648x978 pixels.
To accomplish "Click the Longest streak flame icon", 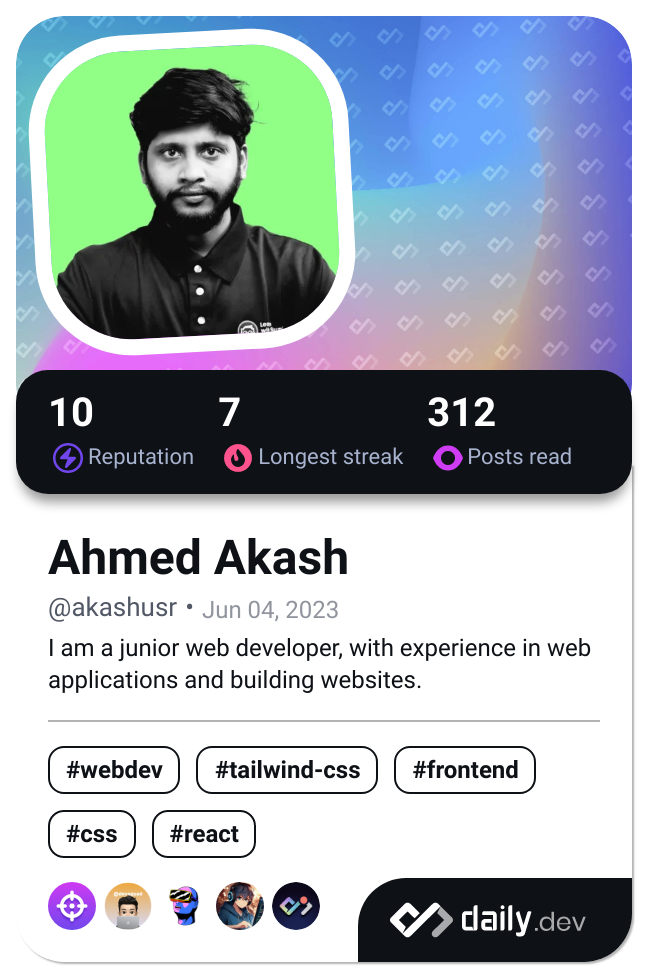I will tap(238, 457).
